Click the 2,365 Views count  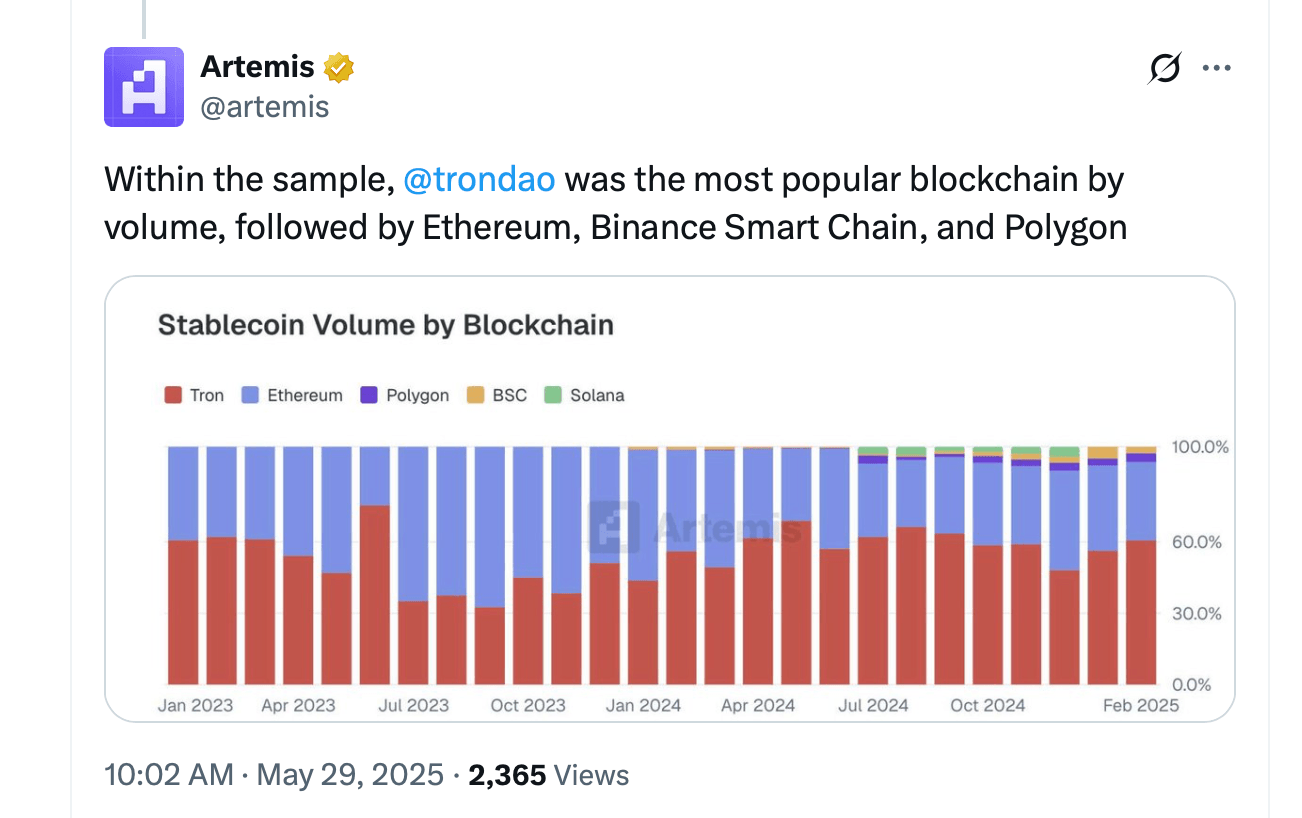pyautogui.click(x=548, y=775)
